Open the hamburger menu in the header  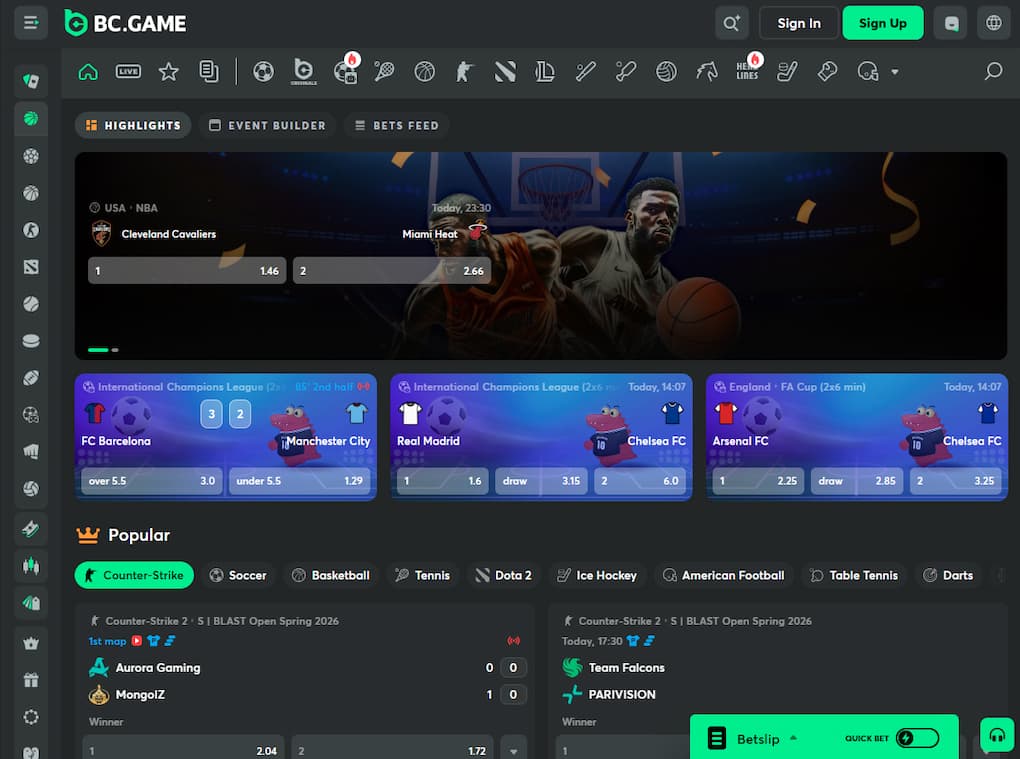click(x=31, y=23)
